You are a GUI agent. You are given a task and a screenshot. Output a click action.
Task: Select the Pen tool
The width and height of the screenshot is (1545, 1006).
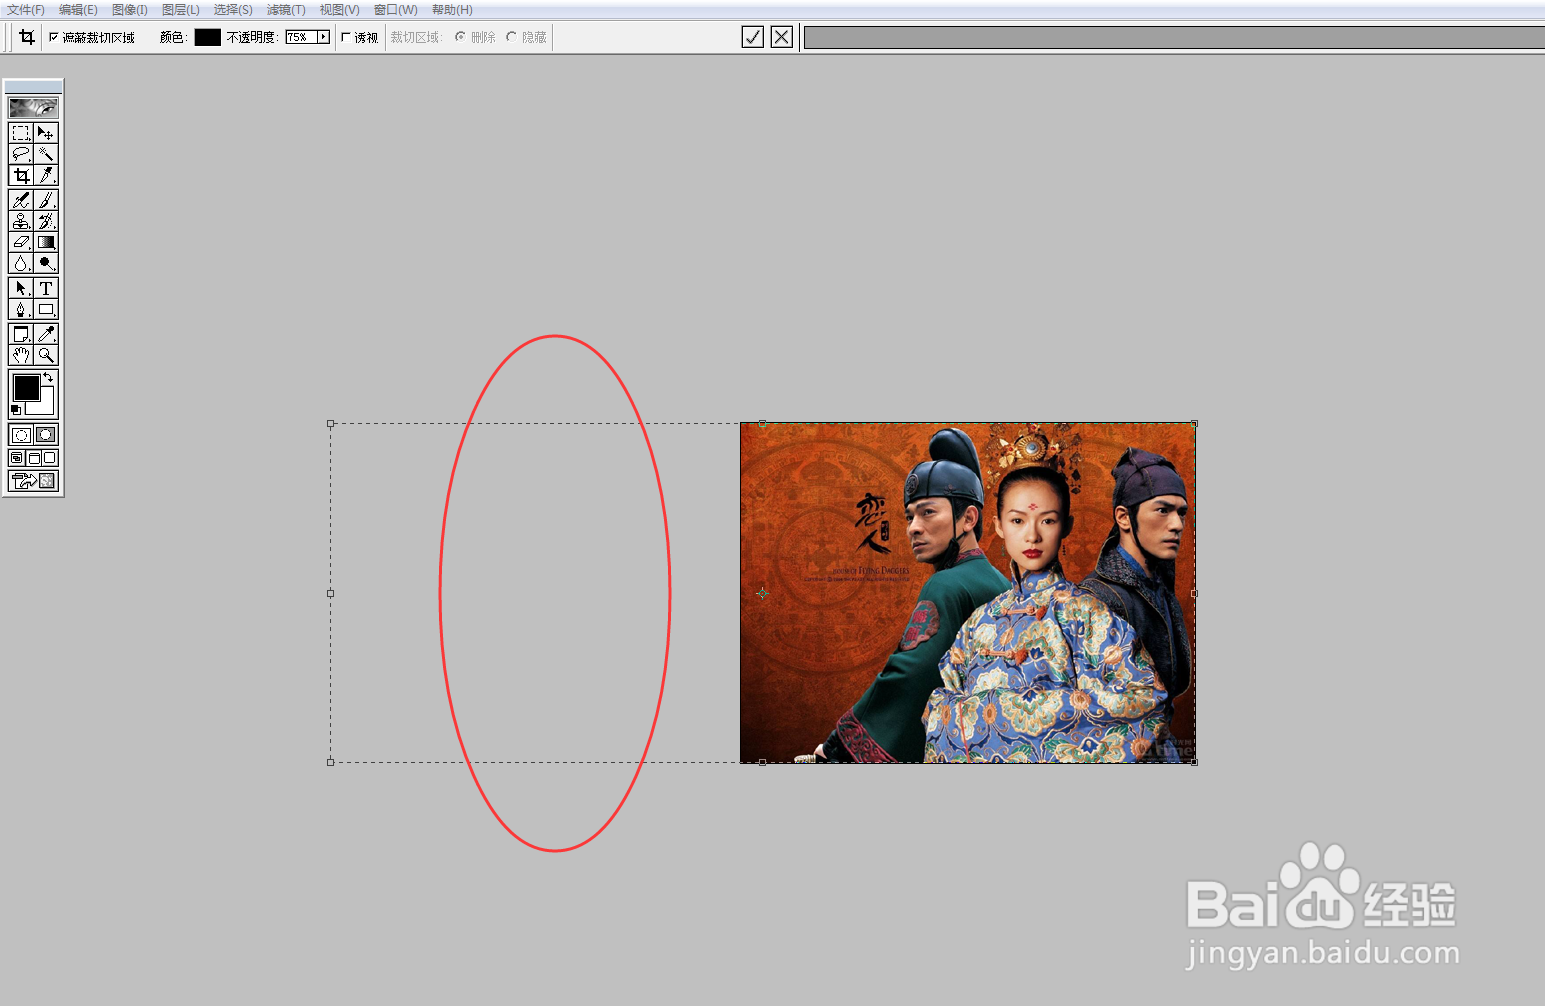[21, 309]
